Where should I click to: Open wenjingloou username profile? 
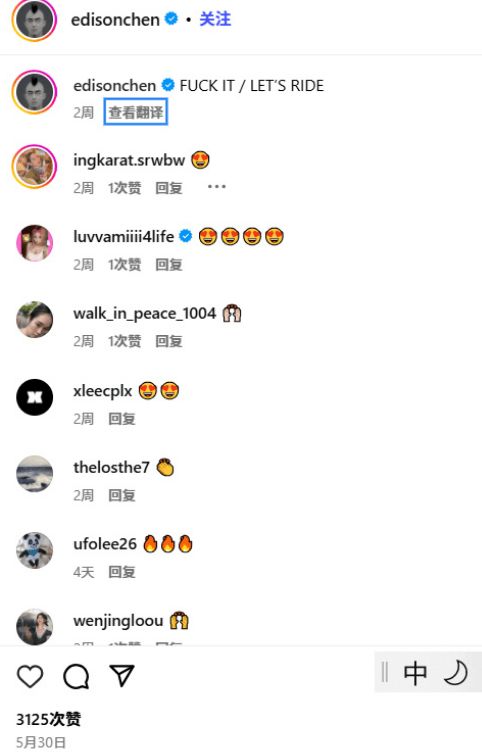(118, 620)
